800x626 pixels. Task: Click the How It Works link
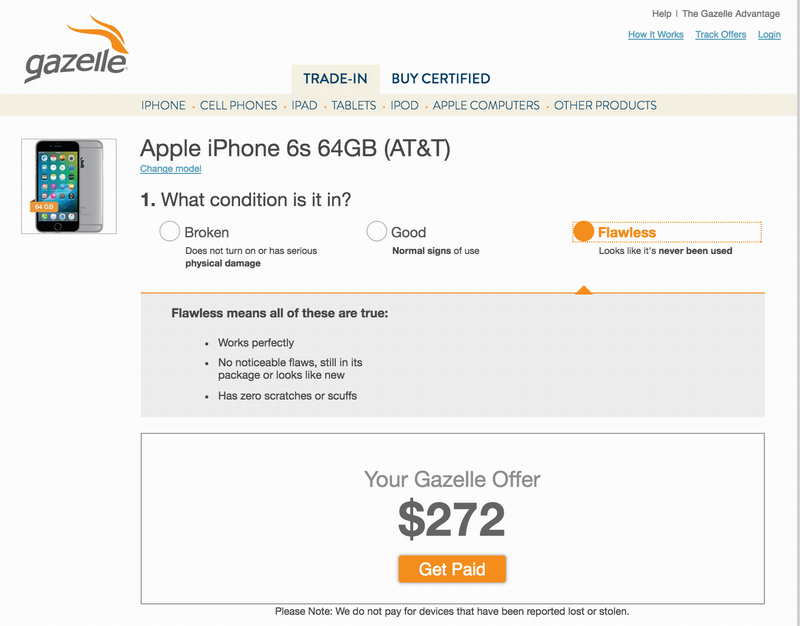click(655, 34)
